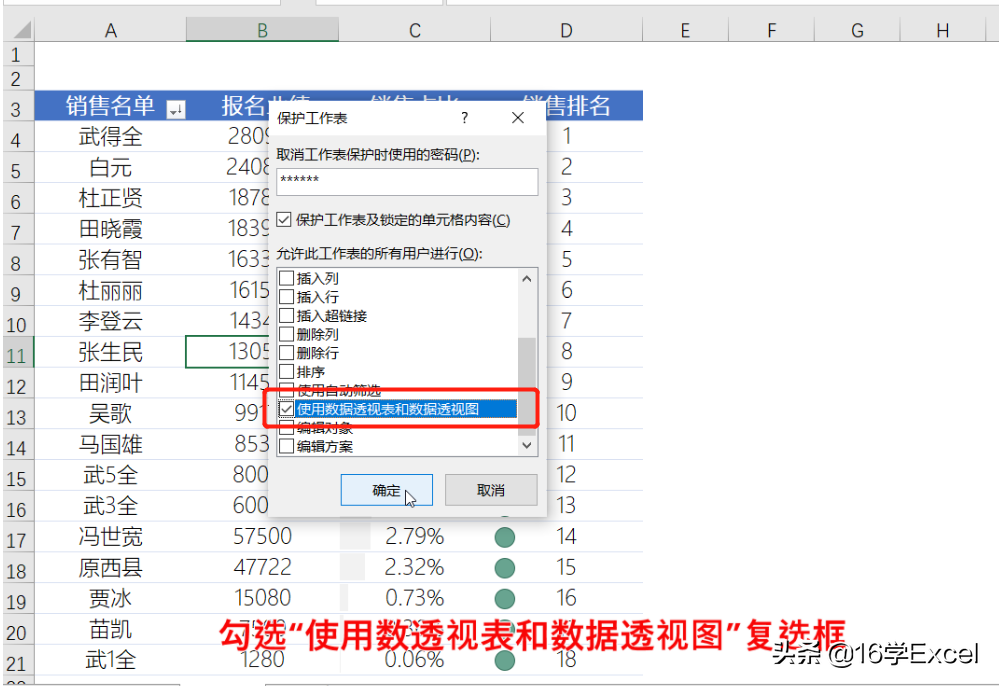Select column E header

[686, 30]
